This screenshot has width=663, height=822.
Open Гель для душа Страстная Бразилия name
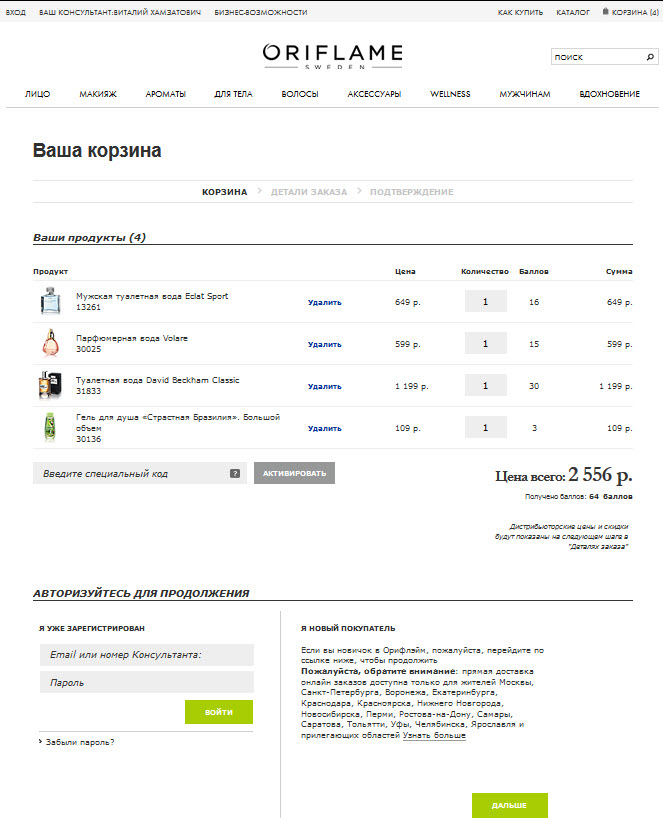178,423
